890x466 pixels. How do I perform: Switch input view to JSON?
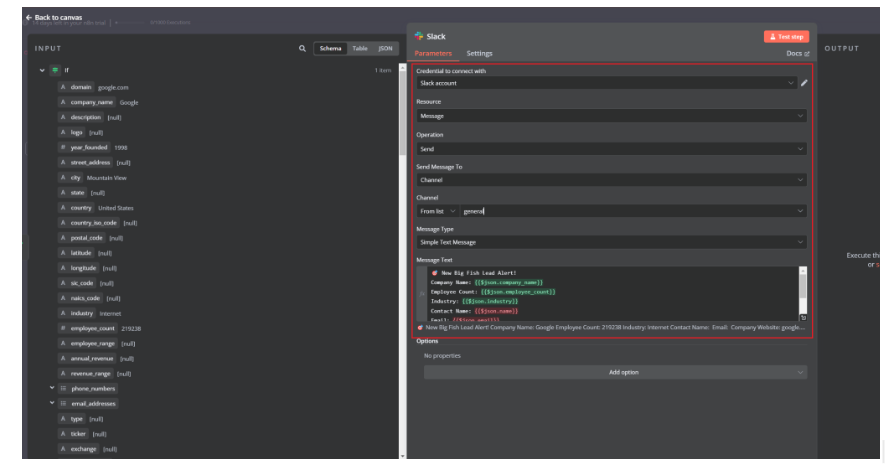click(x=385, y=49)
